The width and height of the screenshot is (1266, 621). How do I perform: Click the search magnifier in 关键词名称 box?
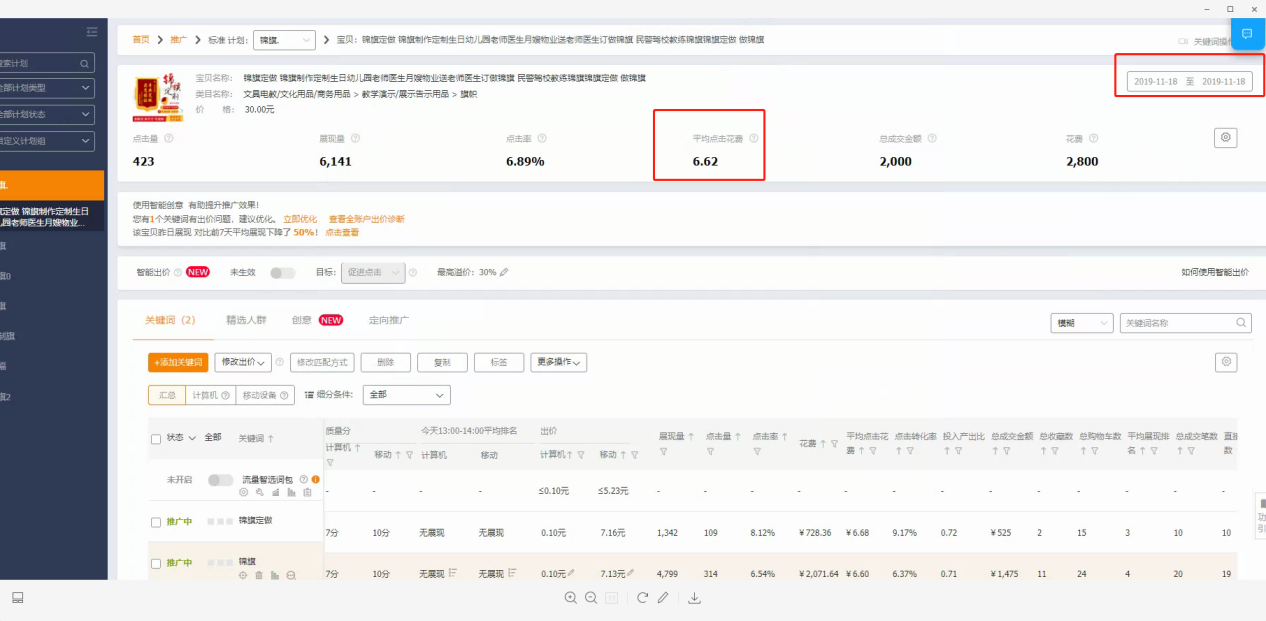(x=1241, y=323)
